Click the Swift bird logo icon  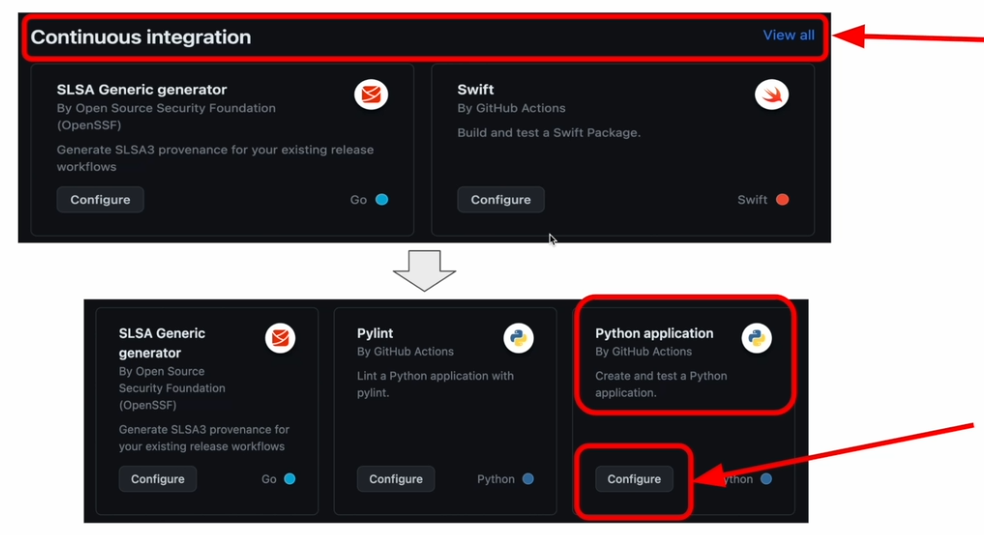tap(771, 95)
